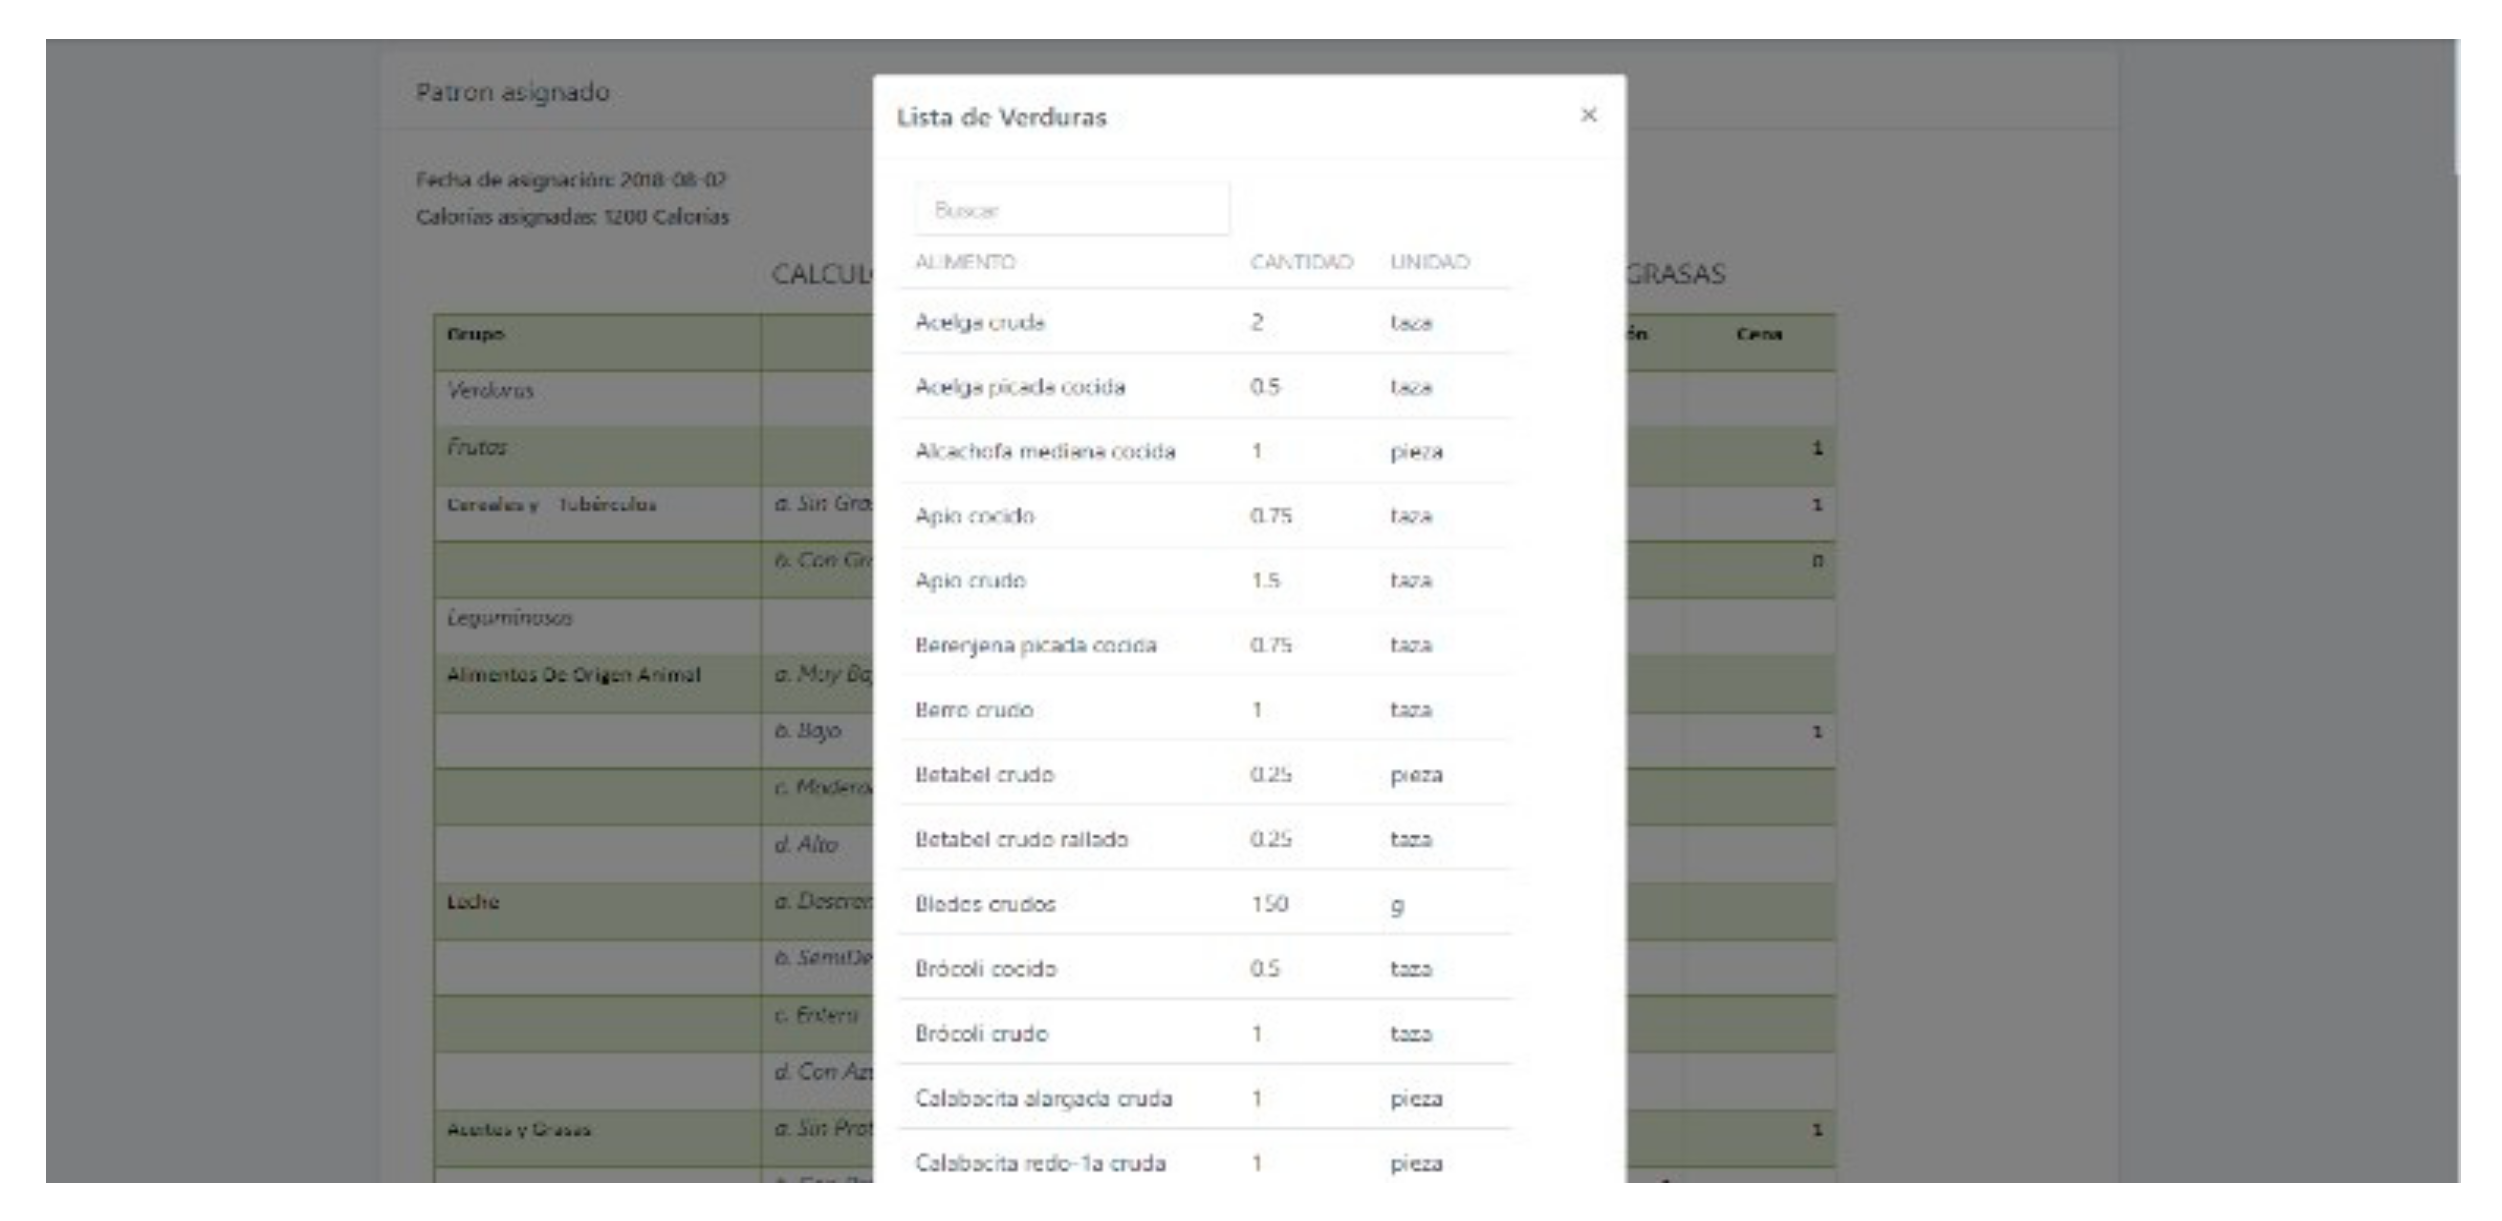
Task: Select the Acelga cruda row
Action: coord(980,322)
